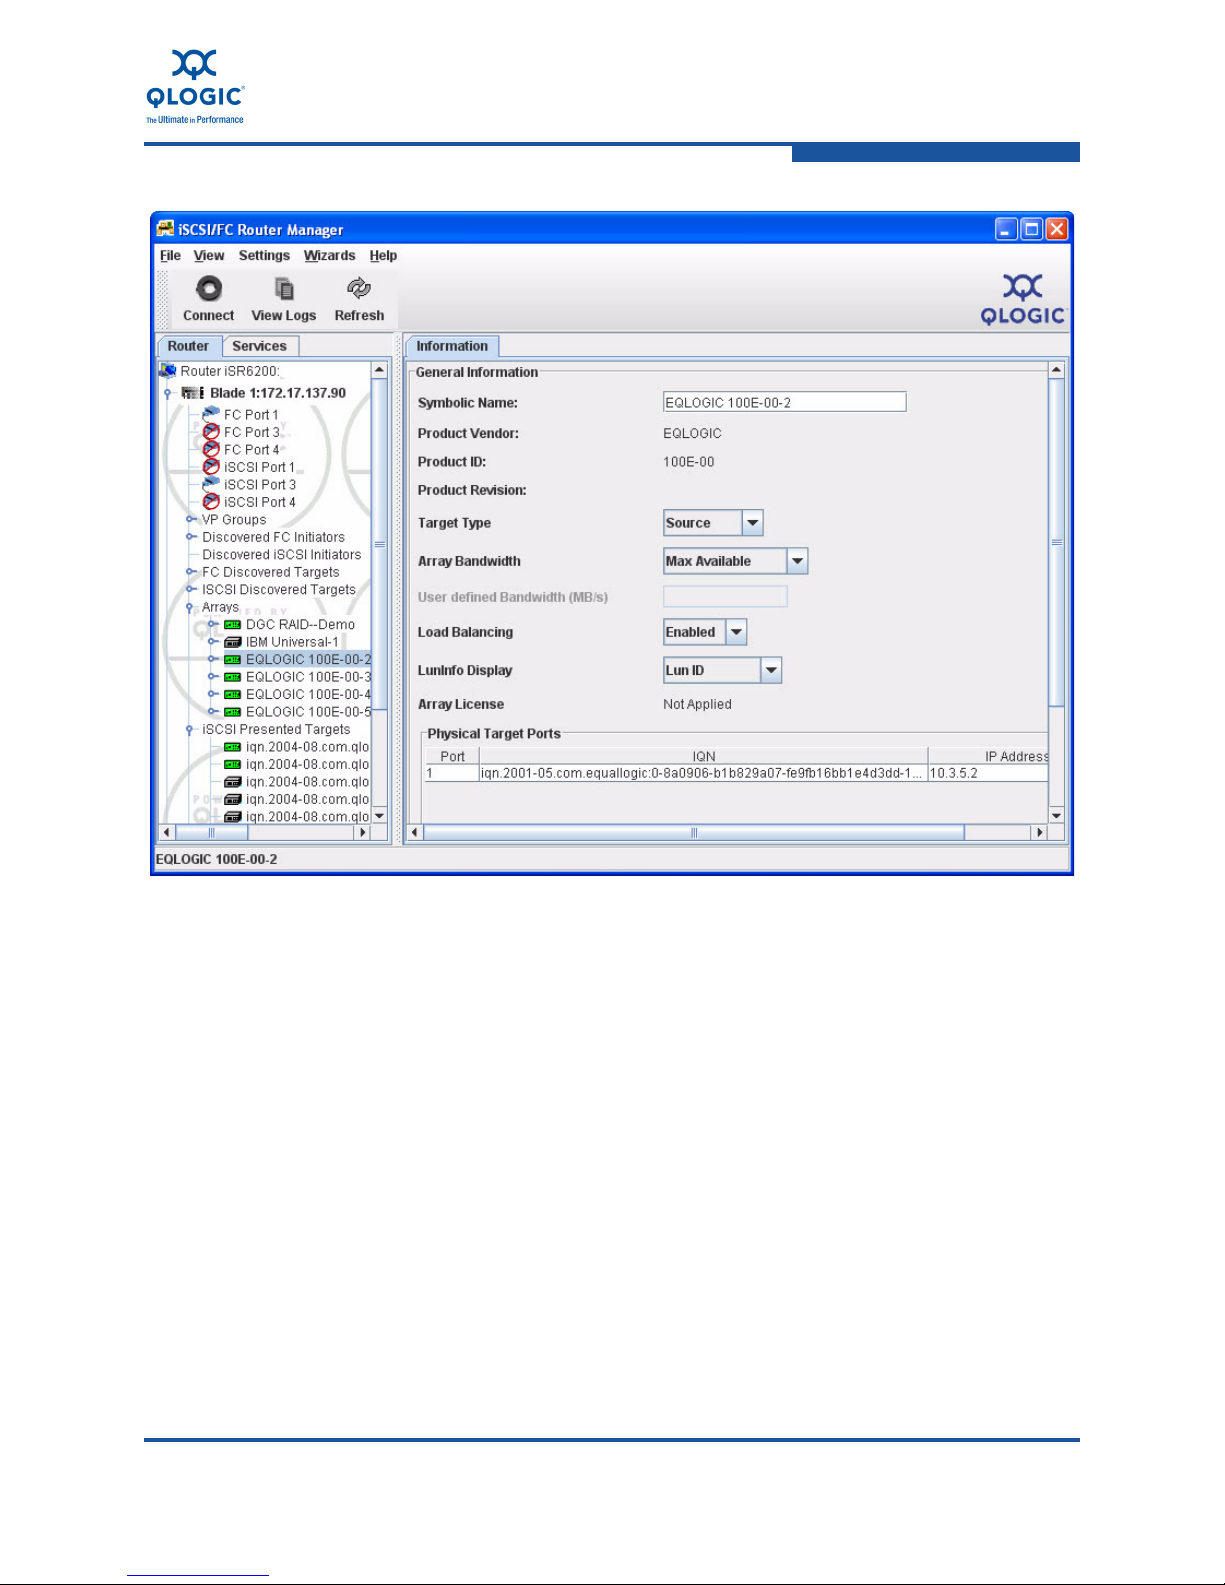The image size is (1225, 1585).
Task: Expand the EQLOGIC 100E-00-3 array node
Action: (212, 677)
